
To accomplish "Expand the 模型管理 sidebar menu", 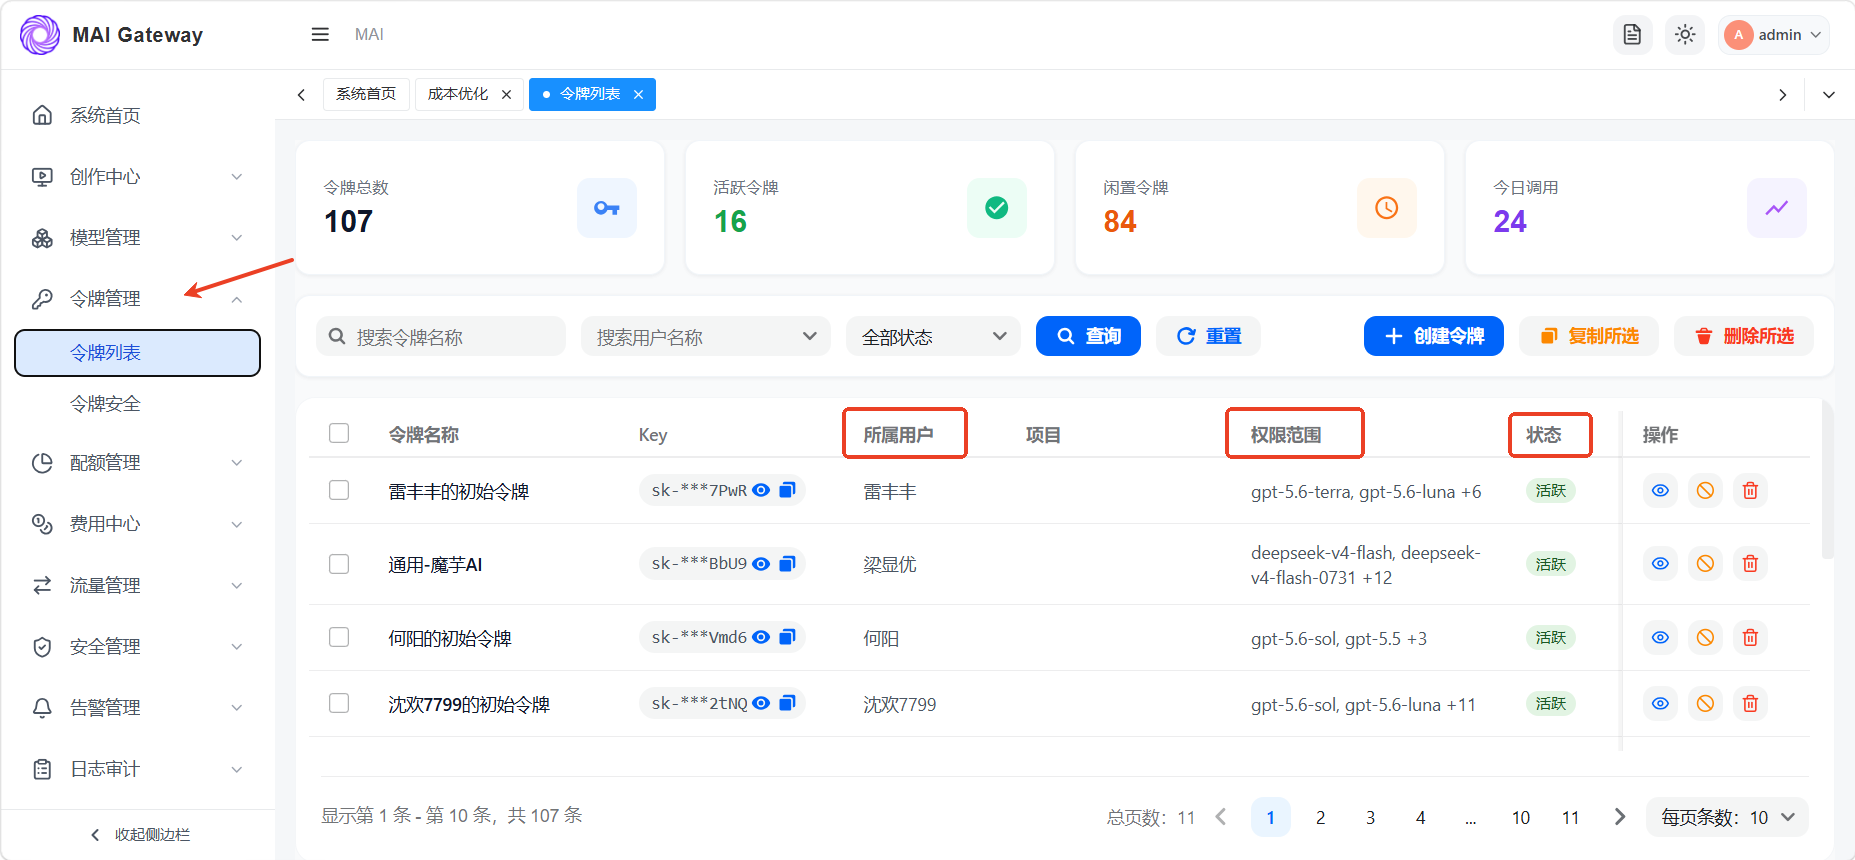I will 138,238.
